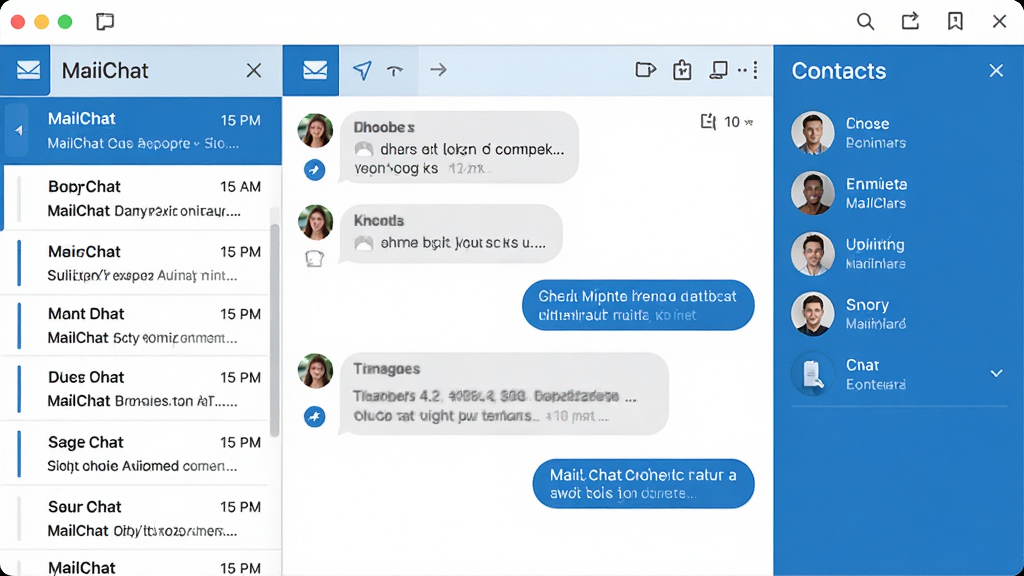
Task: Select contact Enmiieta
Action: [898, 193]
